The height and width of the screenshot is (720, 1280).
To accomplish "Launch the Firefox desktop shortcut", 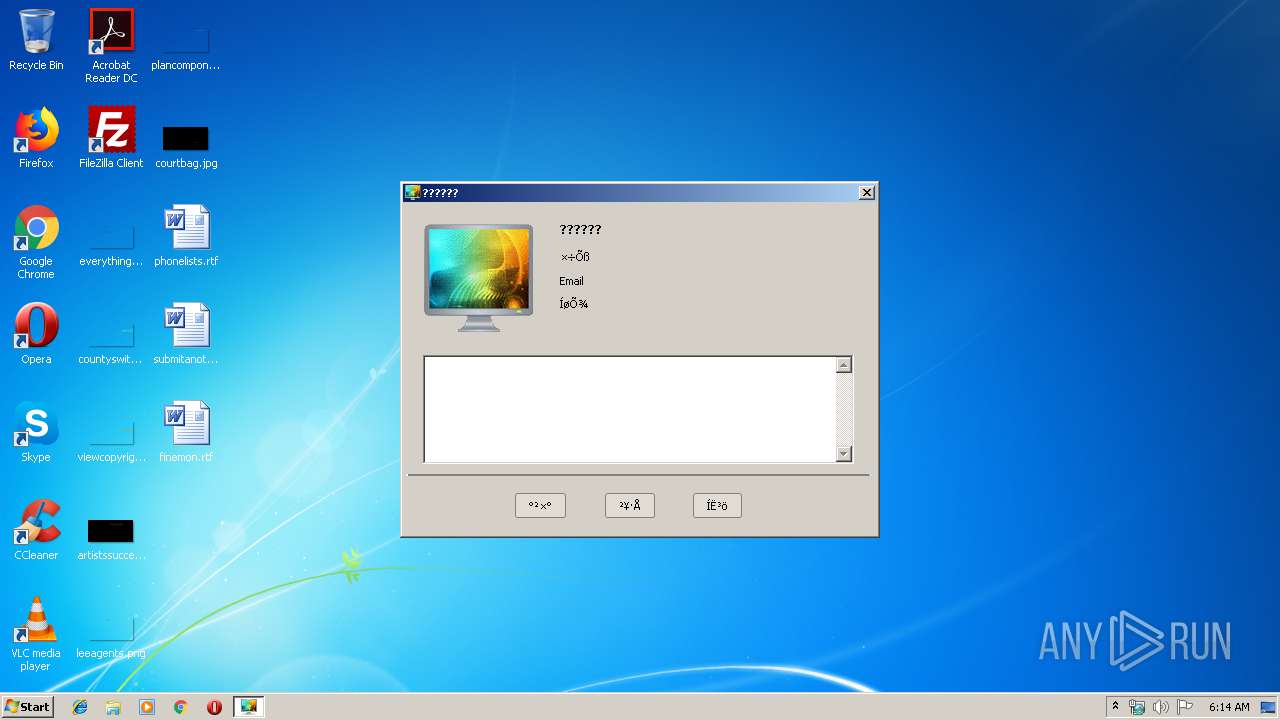I will click(36, 138).
